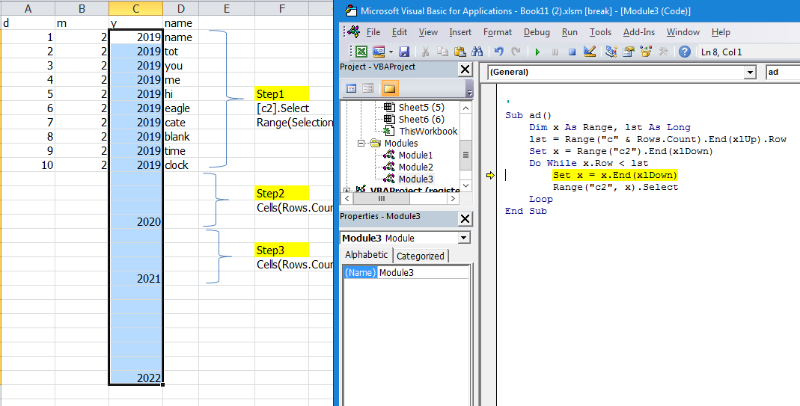
Task: Open the (General) object dropdown
Action: [750, 72]
